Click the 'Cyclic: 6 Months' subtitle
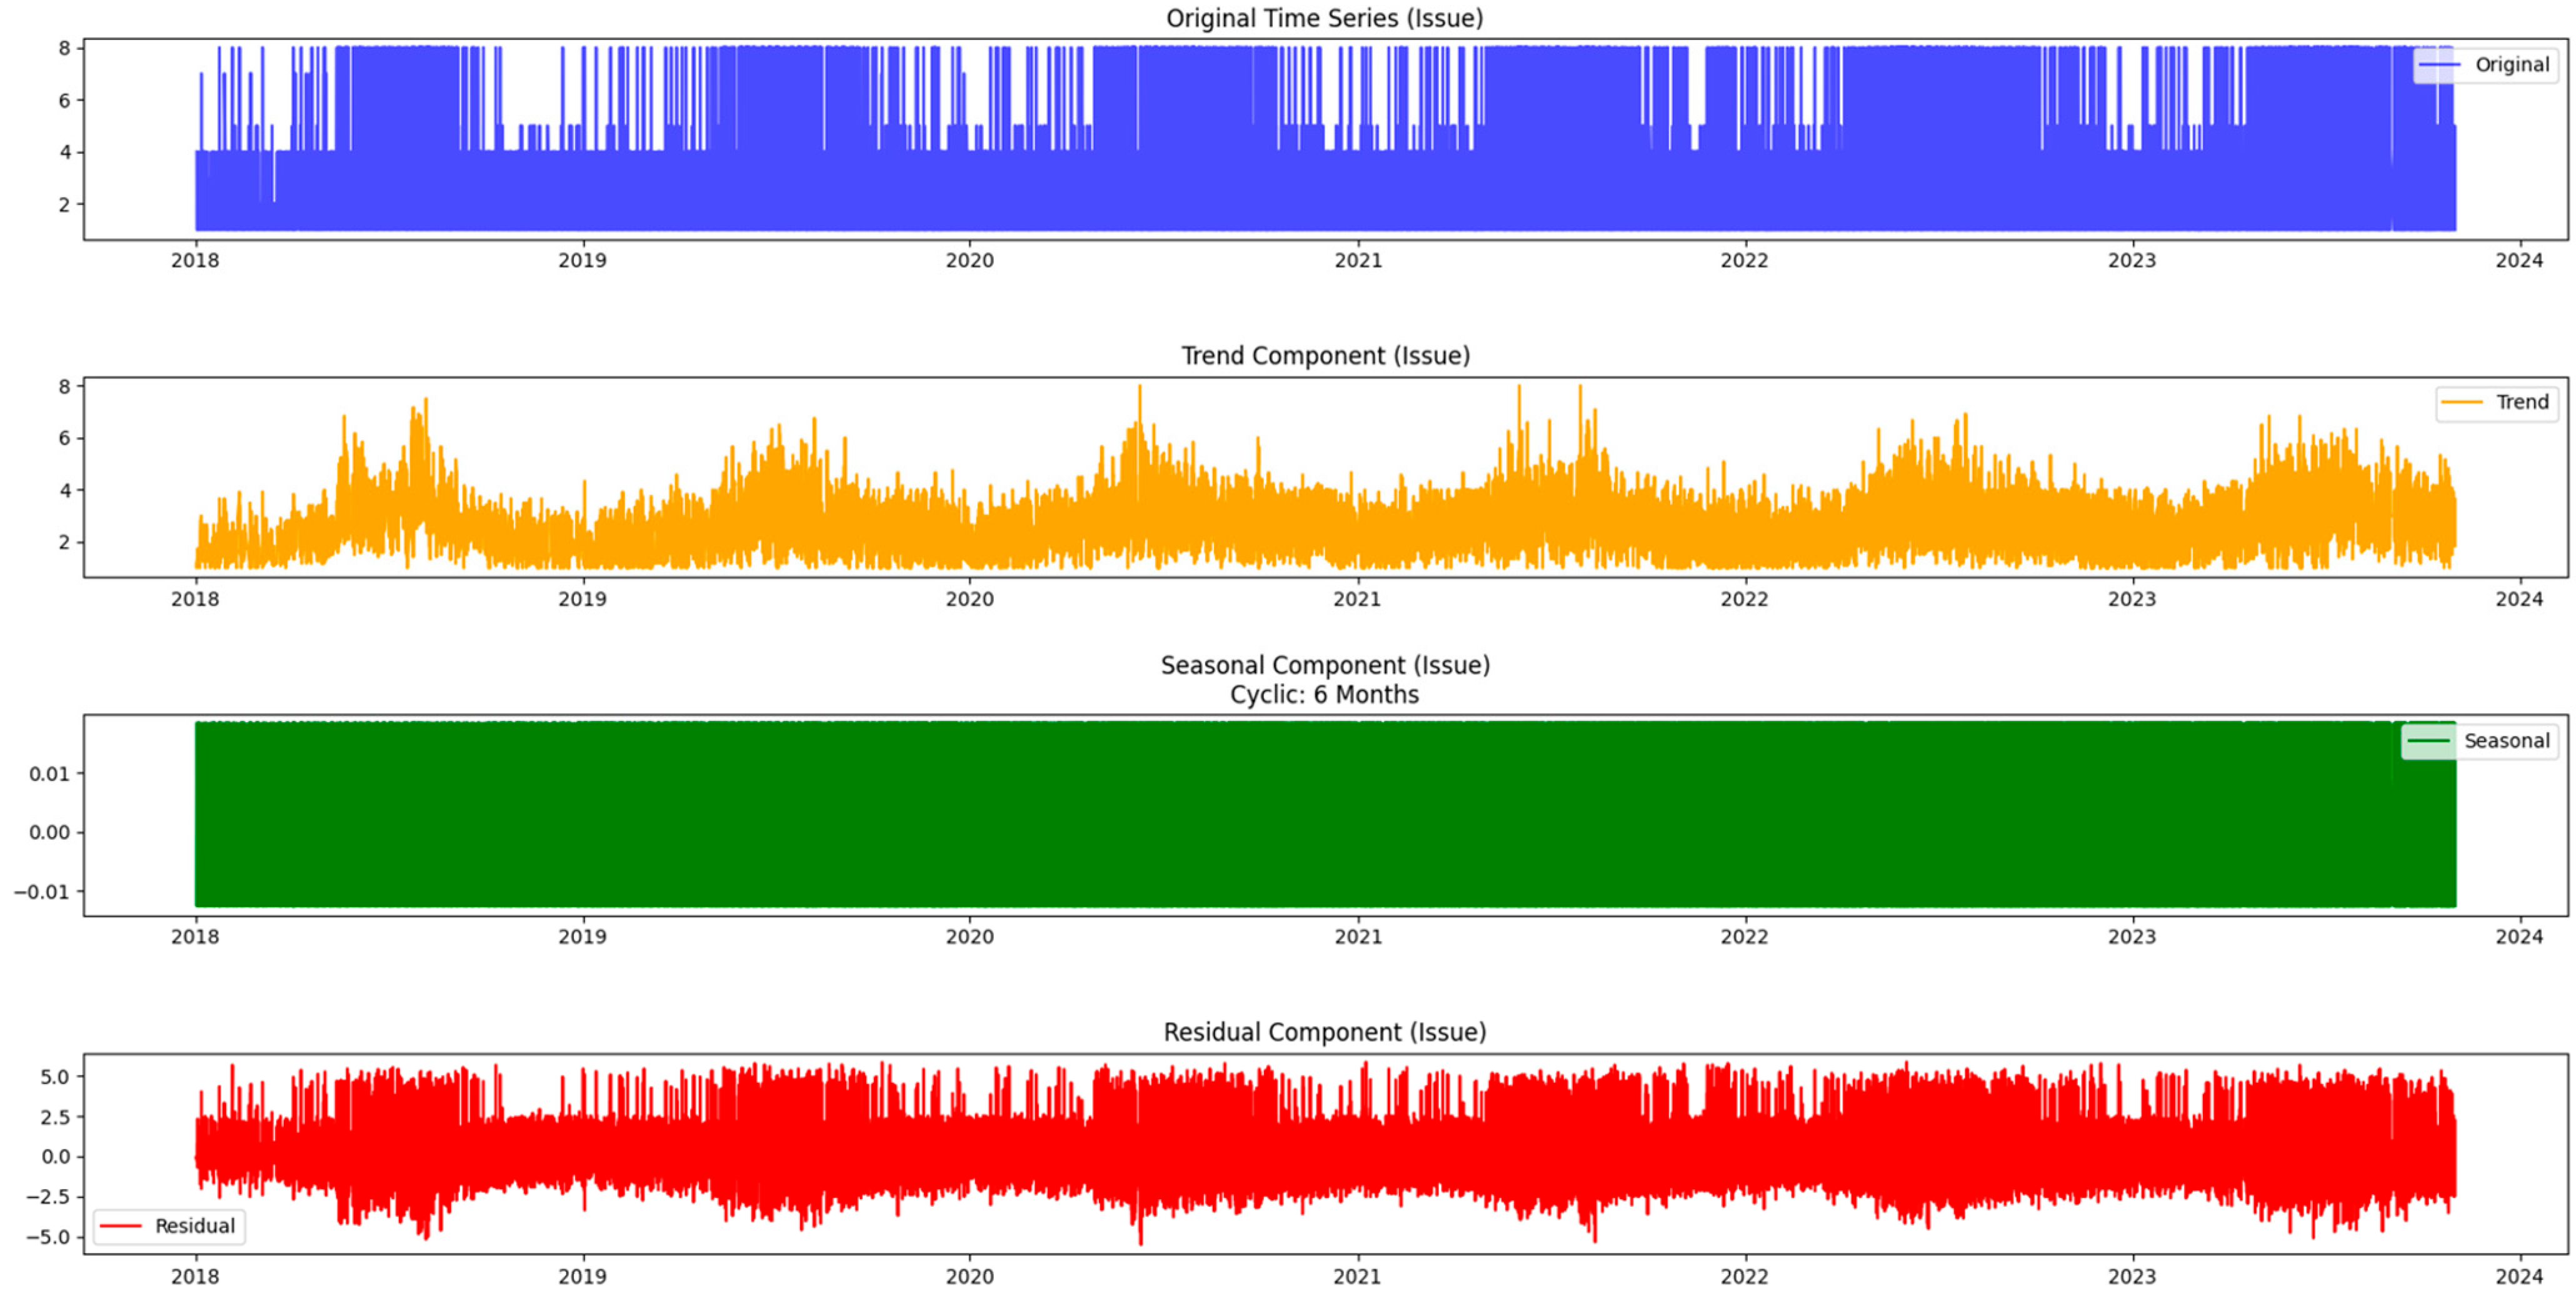2576x1293 pixels. coord(1324,695)
